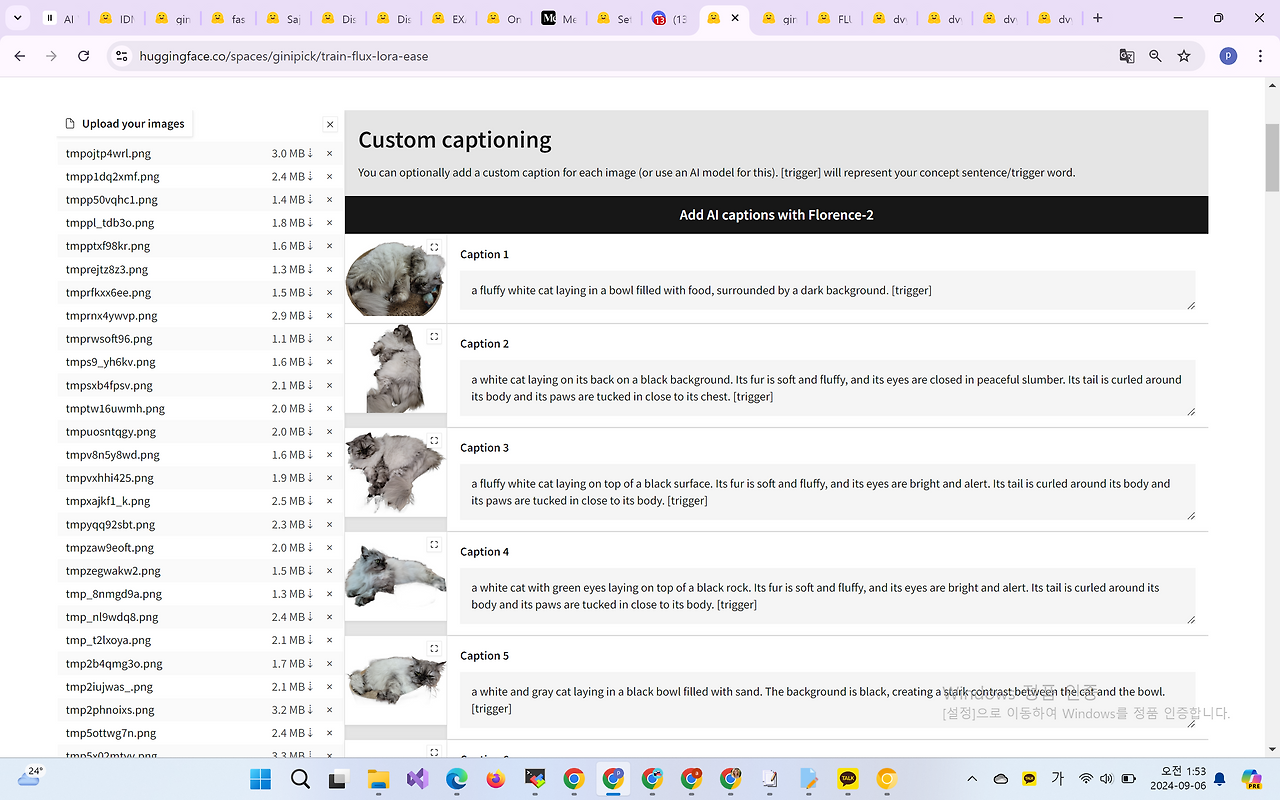The image size is (1280, 800).
Task: Switch to the 'FLU' browser tab
Action: [836, 18]
